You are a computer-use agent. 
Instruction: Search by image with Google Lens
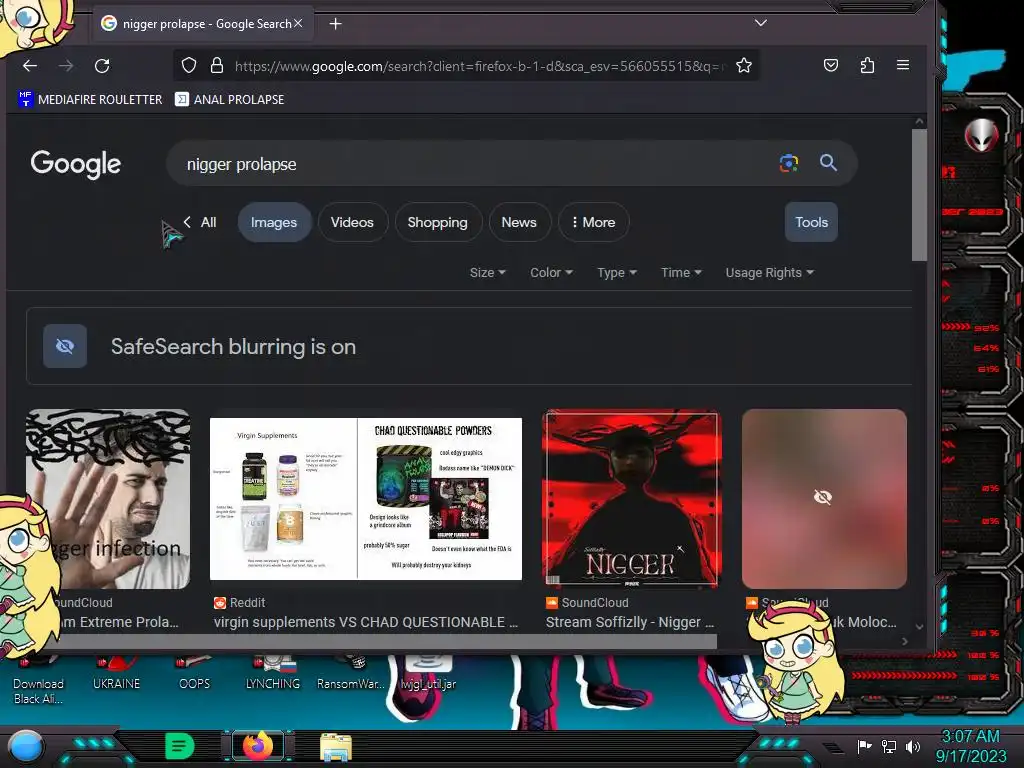click(789, 163)
